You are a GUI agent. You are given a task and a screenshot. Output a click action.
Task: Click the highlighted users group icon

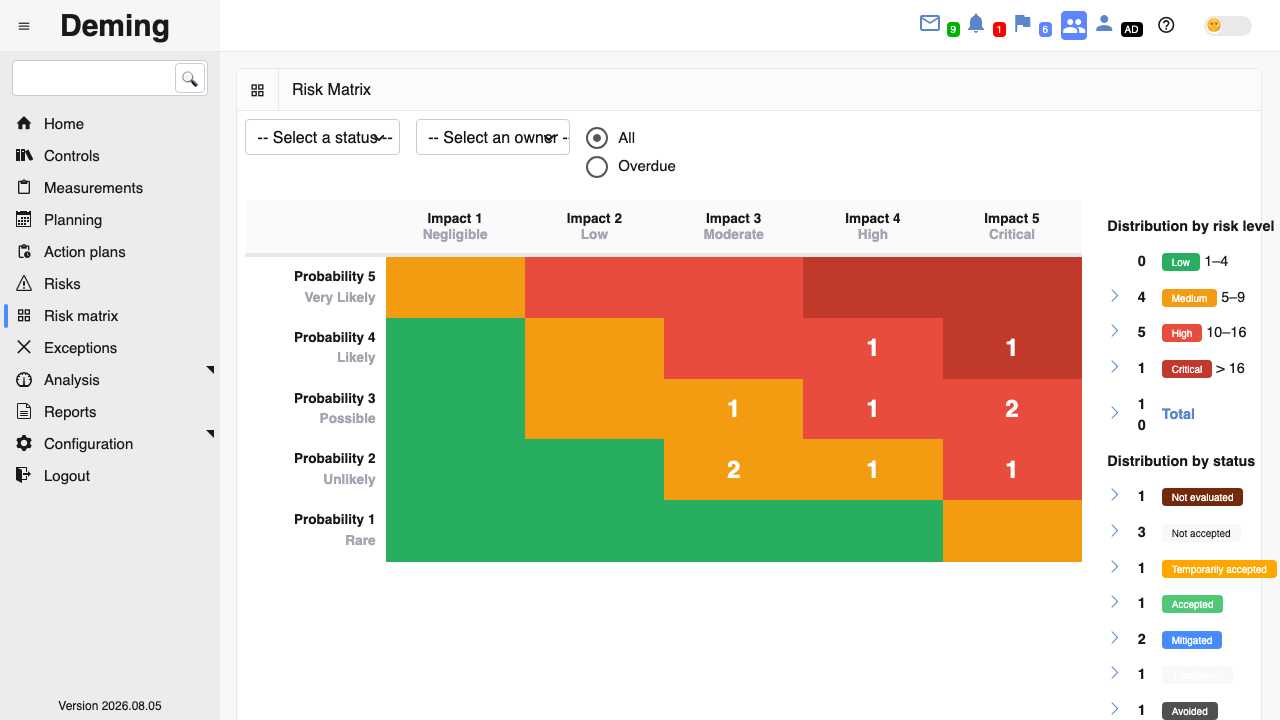(1074, 26)
